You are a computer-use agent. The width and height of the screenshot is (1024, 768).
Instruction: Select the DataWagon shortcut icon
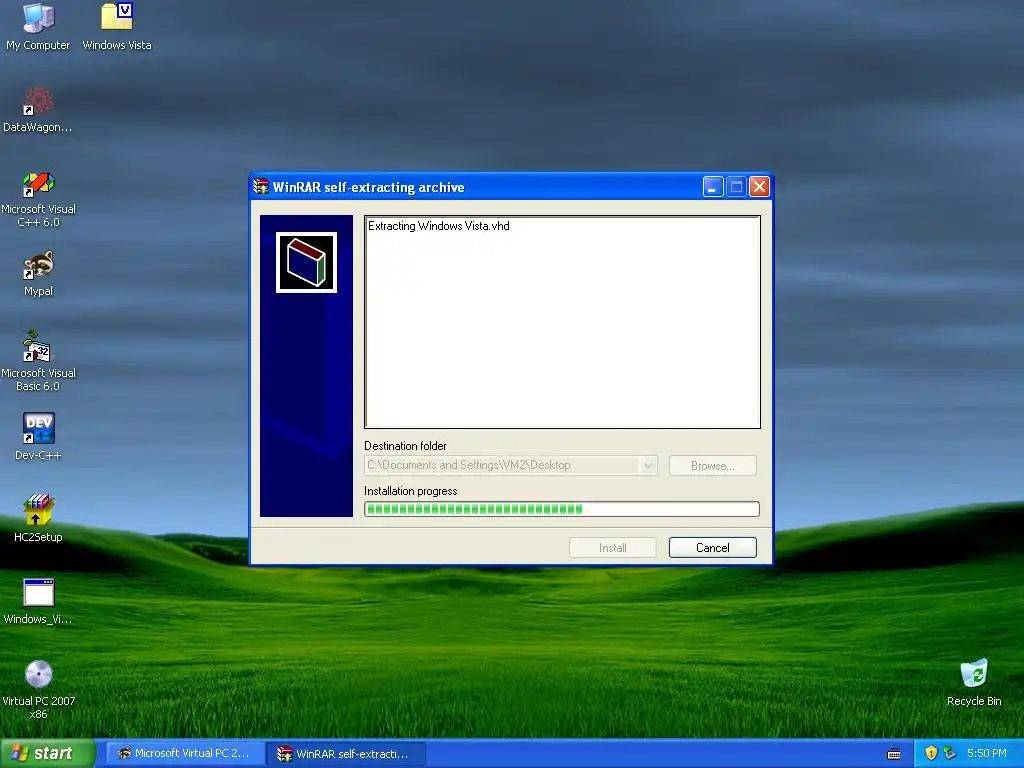point(38,101)
